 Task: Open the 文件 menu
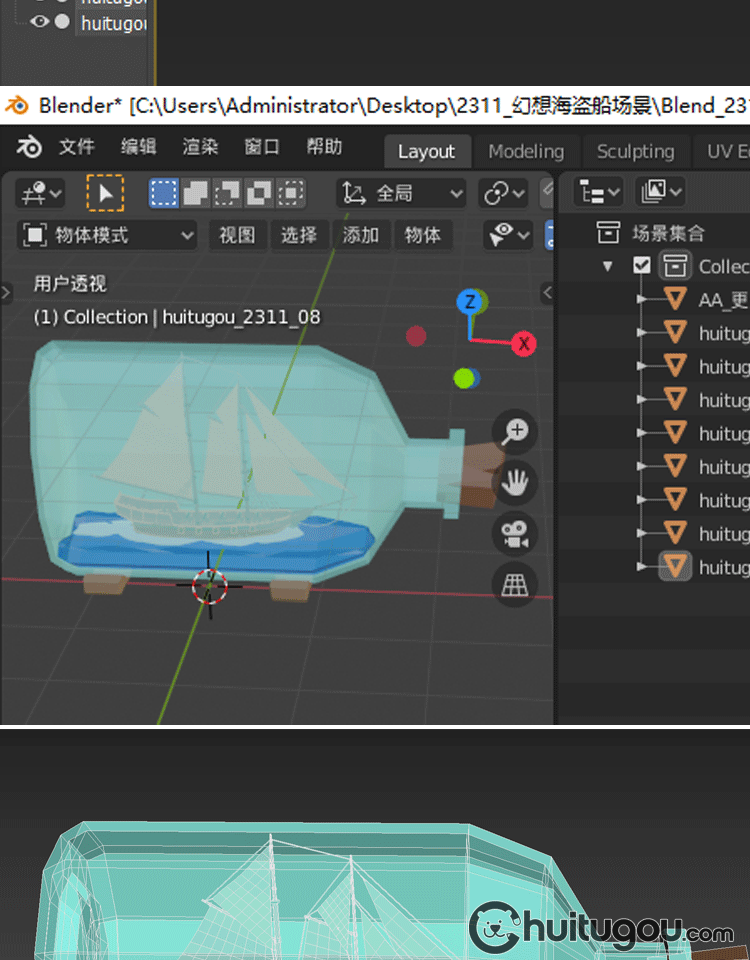tap(77, 147)
